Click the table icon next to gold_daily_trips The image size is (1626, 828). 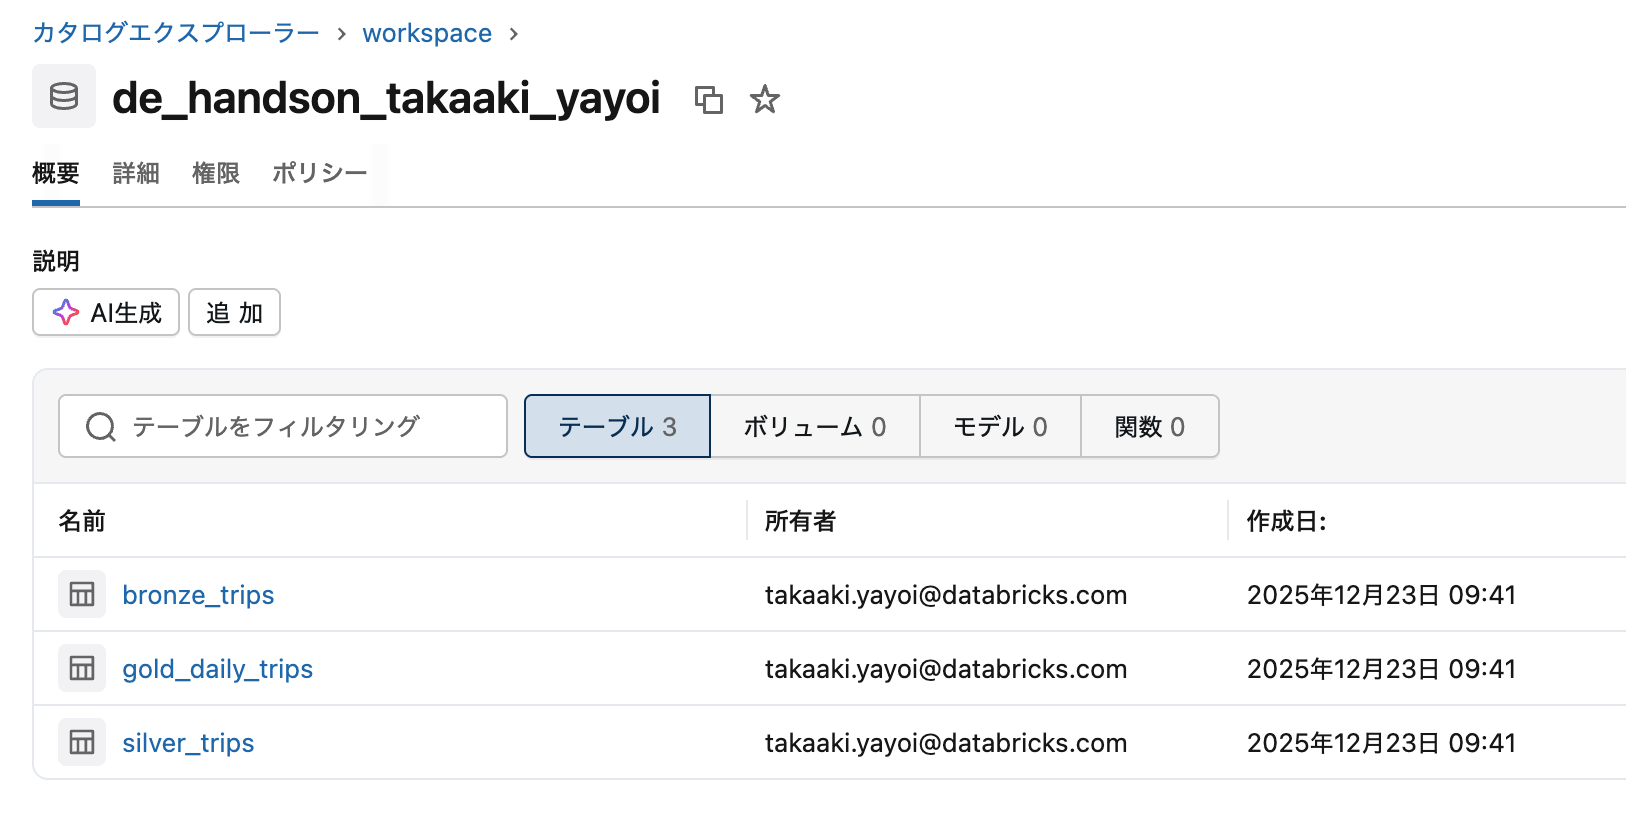click(81, 668)
